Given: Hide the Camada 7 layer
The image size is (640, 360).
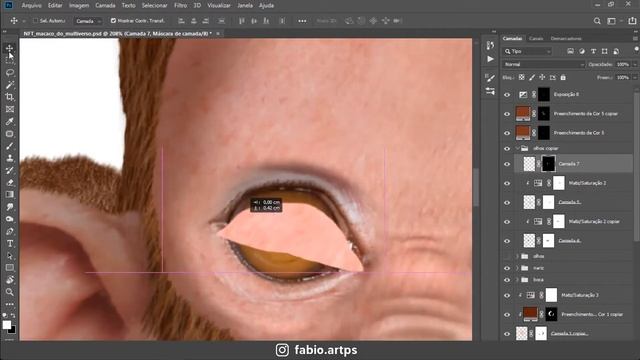Looking at the screenshot, I should [507, 164].
